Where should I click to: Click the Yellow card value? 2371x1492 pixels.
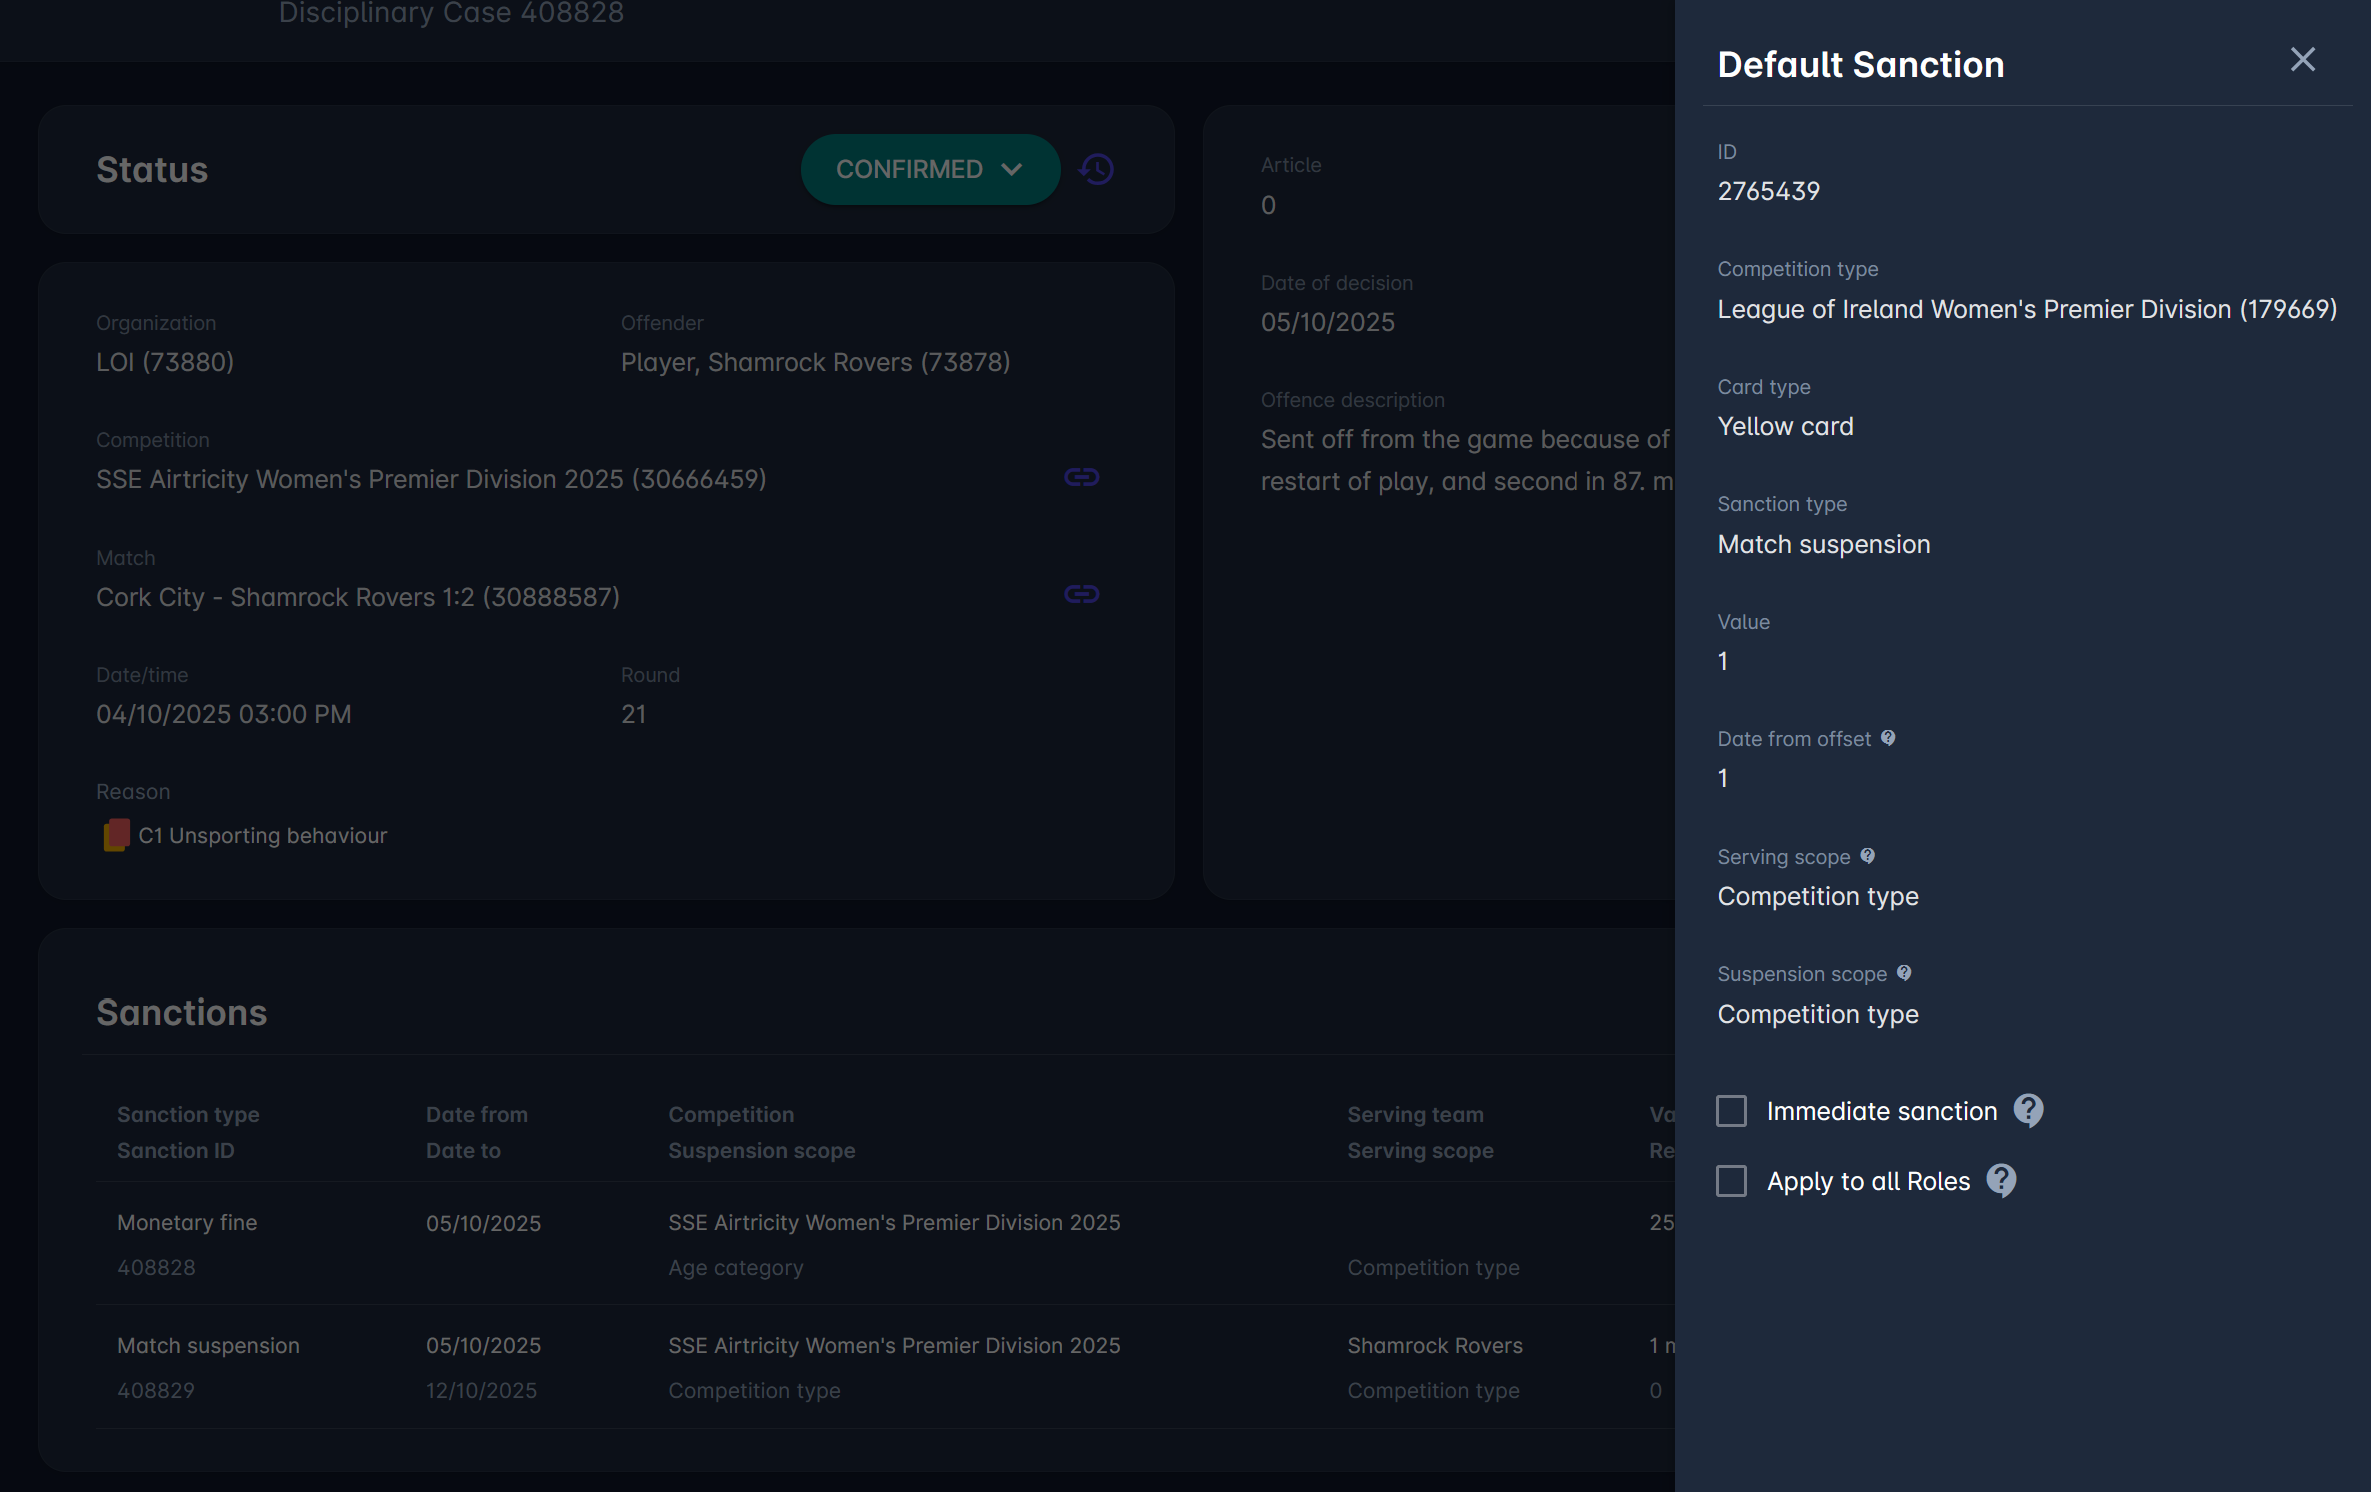[1785, 426]
